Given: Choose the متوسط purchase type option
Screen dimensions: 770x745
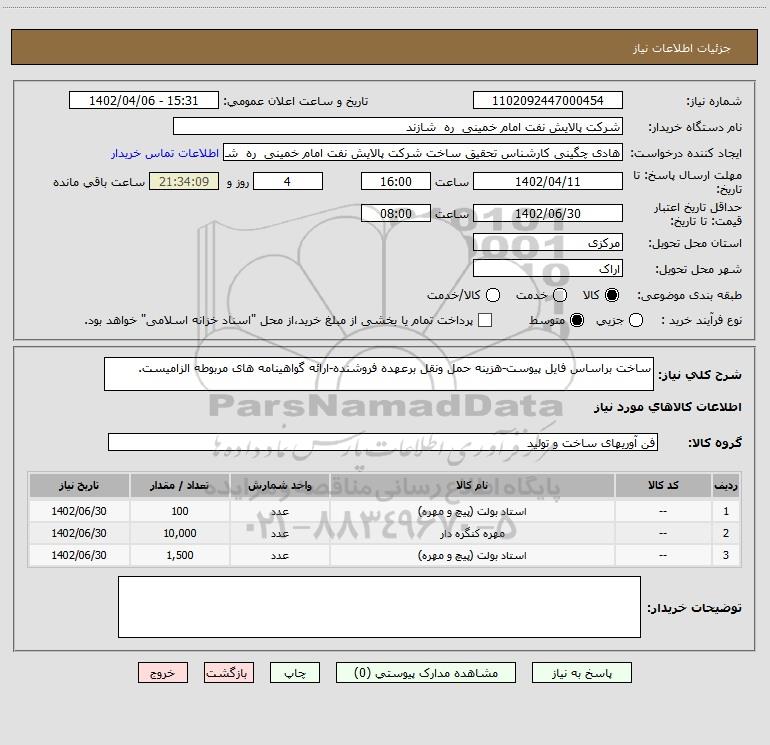Looking at the screenshot, I should [x=577, y=320].
